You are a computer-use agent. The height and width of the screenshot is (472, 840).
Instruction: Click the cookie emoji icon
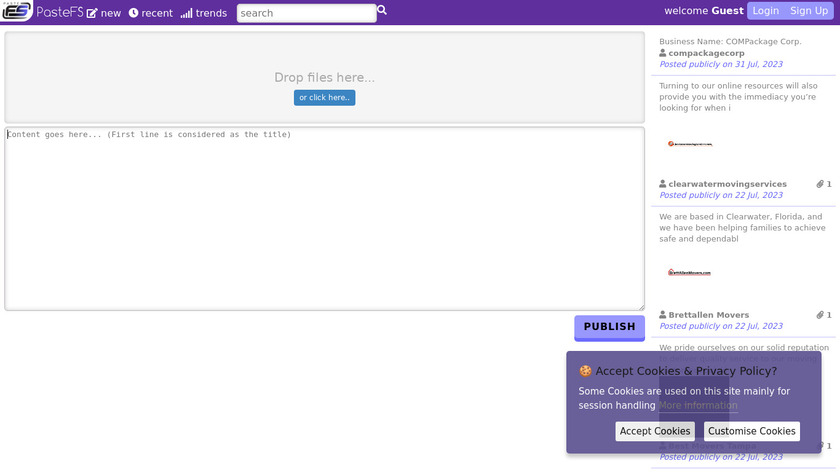[x=585, y=371]
